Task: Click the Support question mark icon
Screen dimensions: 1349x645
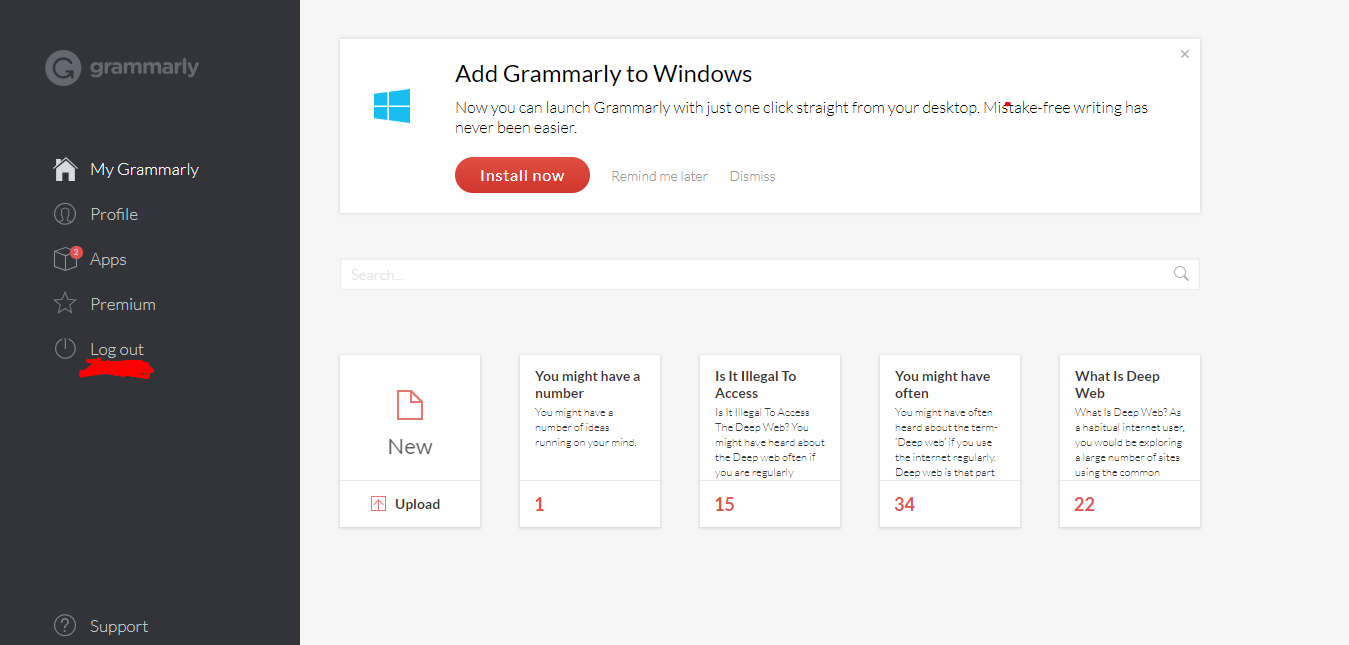Action: coord(65,626)
